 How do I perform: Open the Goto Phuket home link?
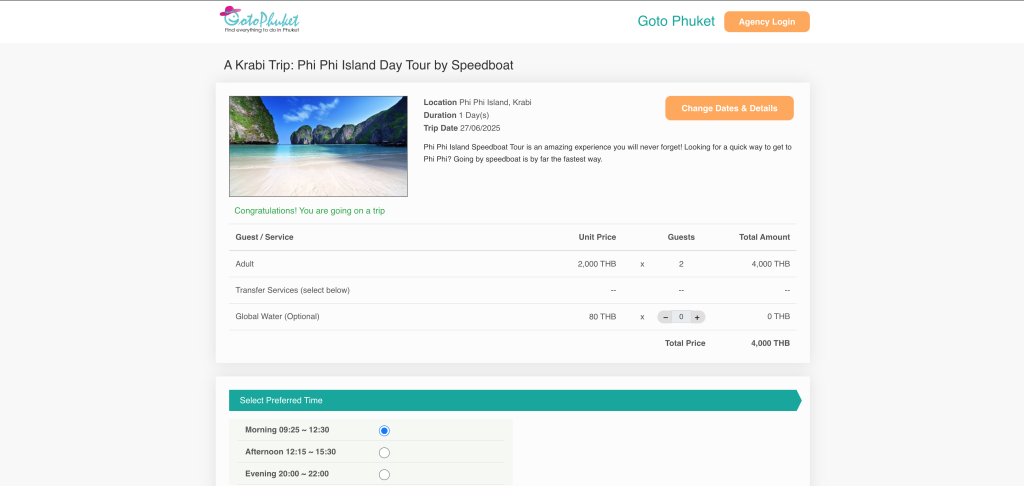[676, 21]
